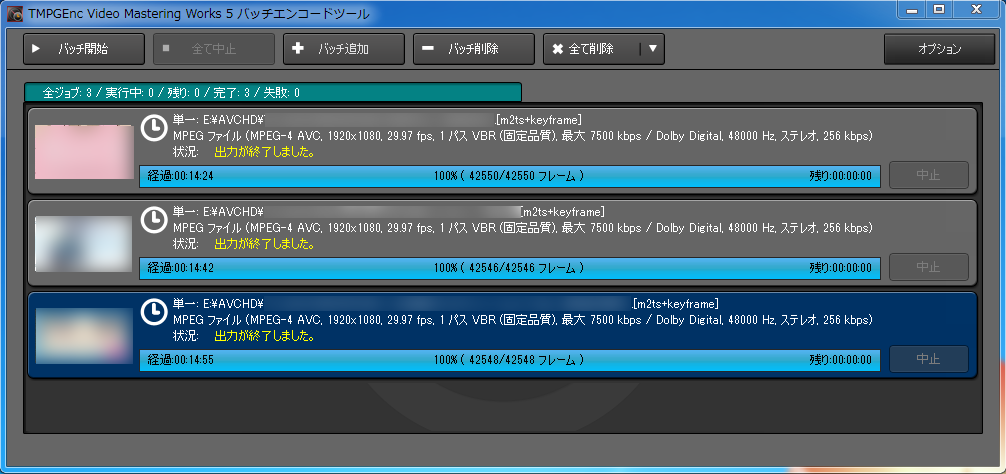The image size is (1006, 474).
Task: Click the 全て中止 (Stop all) button
Action: (214, 49)
